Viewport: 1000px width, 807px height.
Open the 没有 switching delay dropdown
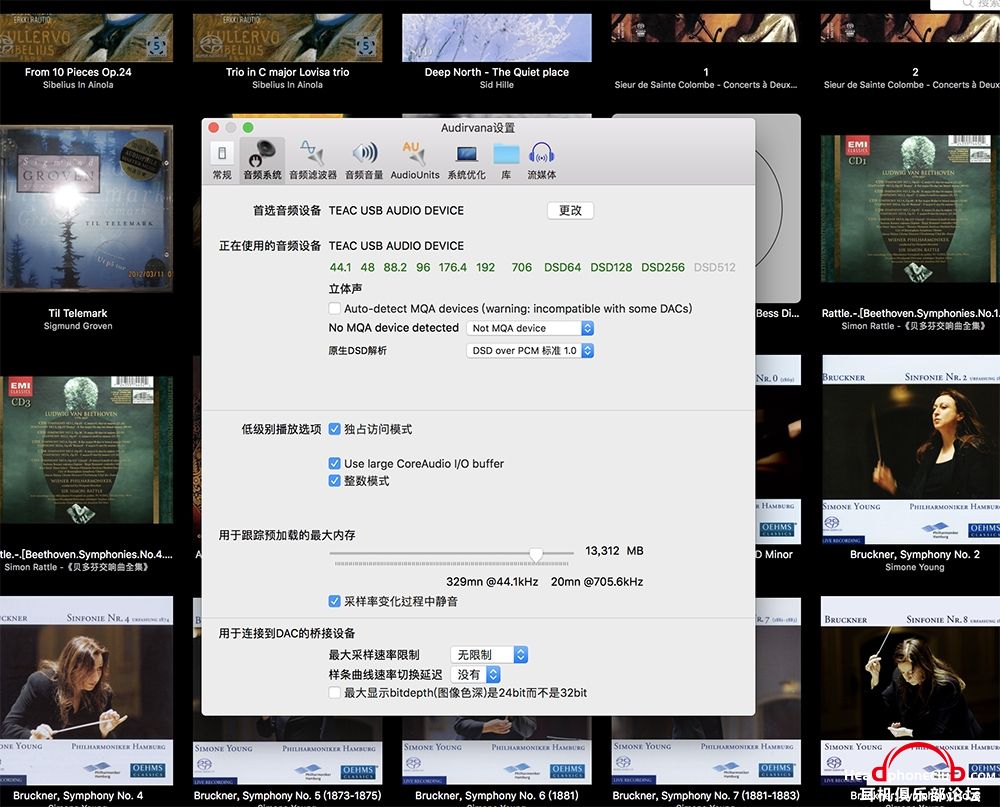pyautogui.click(x=475, y=674)
